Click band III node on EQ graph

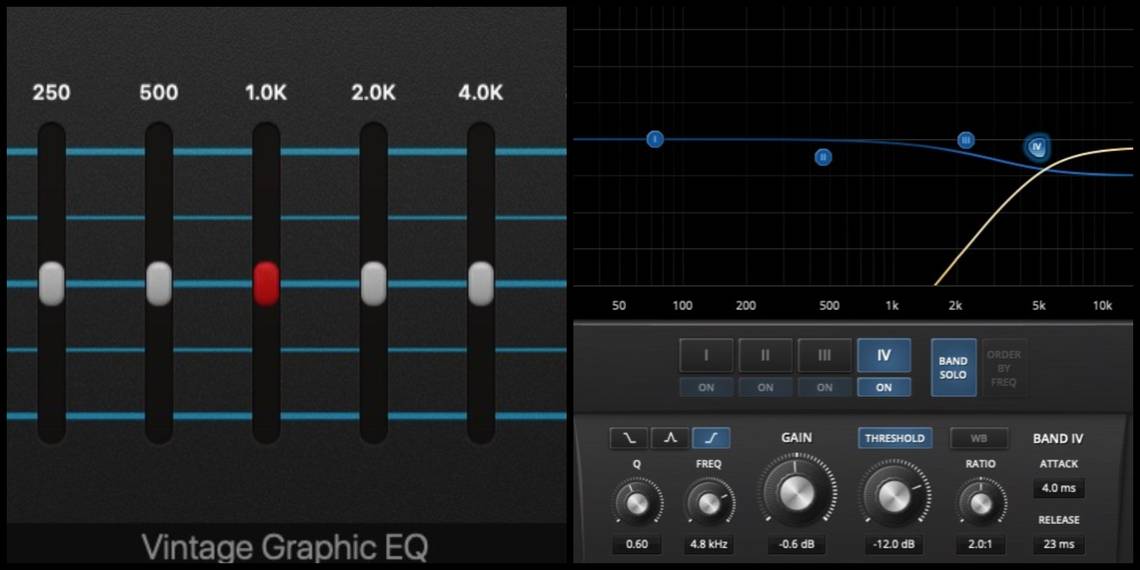pyautogui.click(x=966, y=140)
